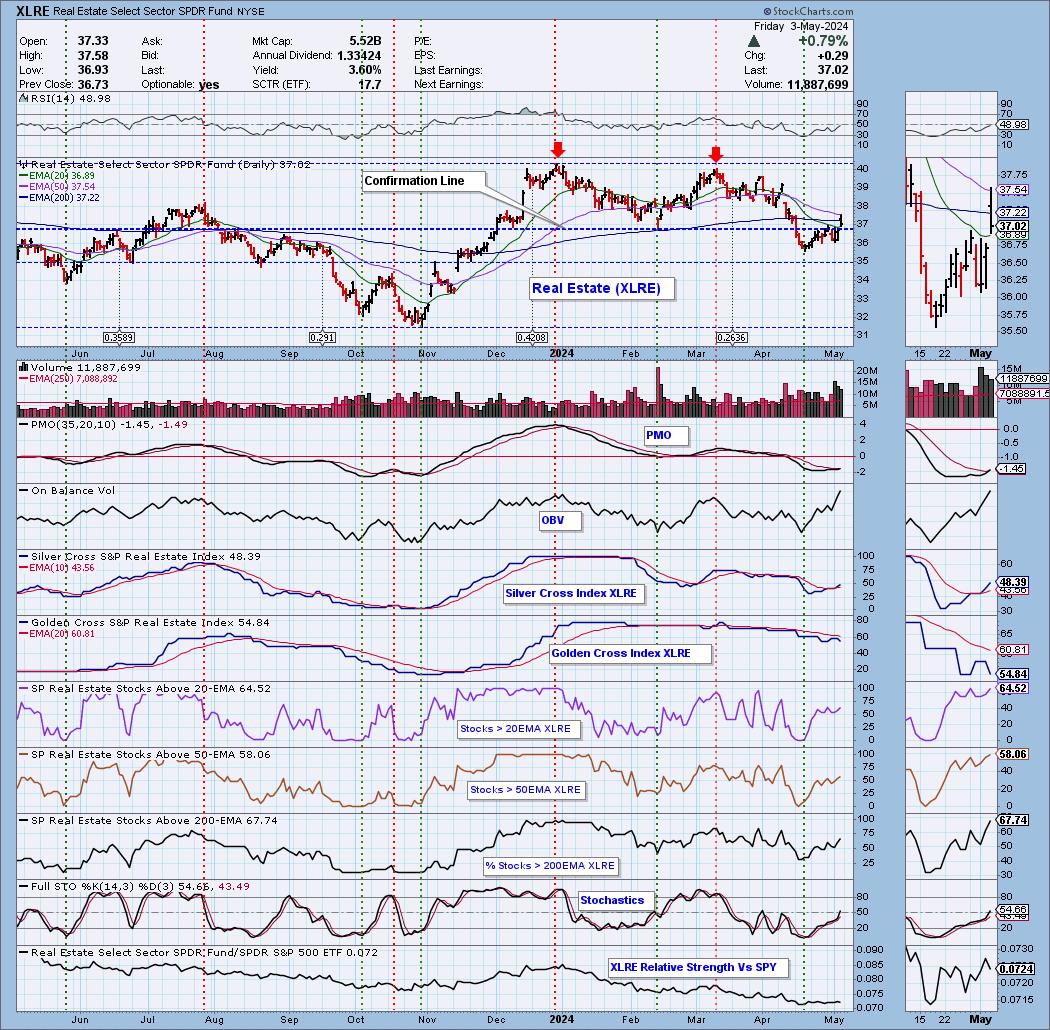Image resolution: width=1050 pixels, height=1030 pixels.
Task: Click the 'EMA(50) 37.54' legend entry
Action: pyautogui.click(x=56, y=186)
